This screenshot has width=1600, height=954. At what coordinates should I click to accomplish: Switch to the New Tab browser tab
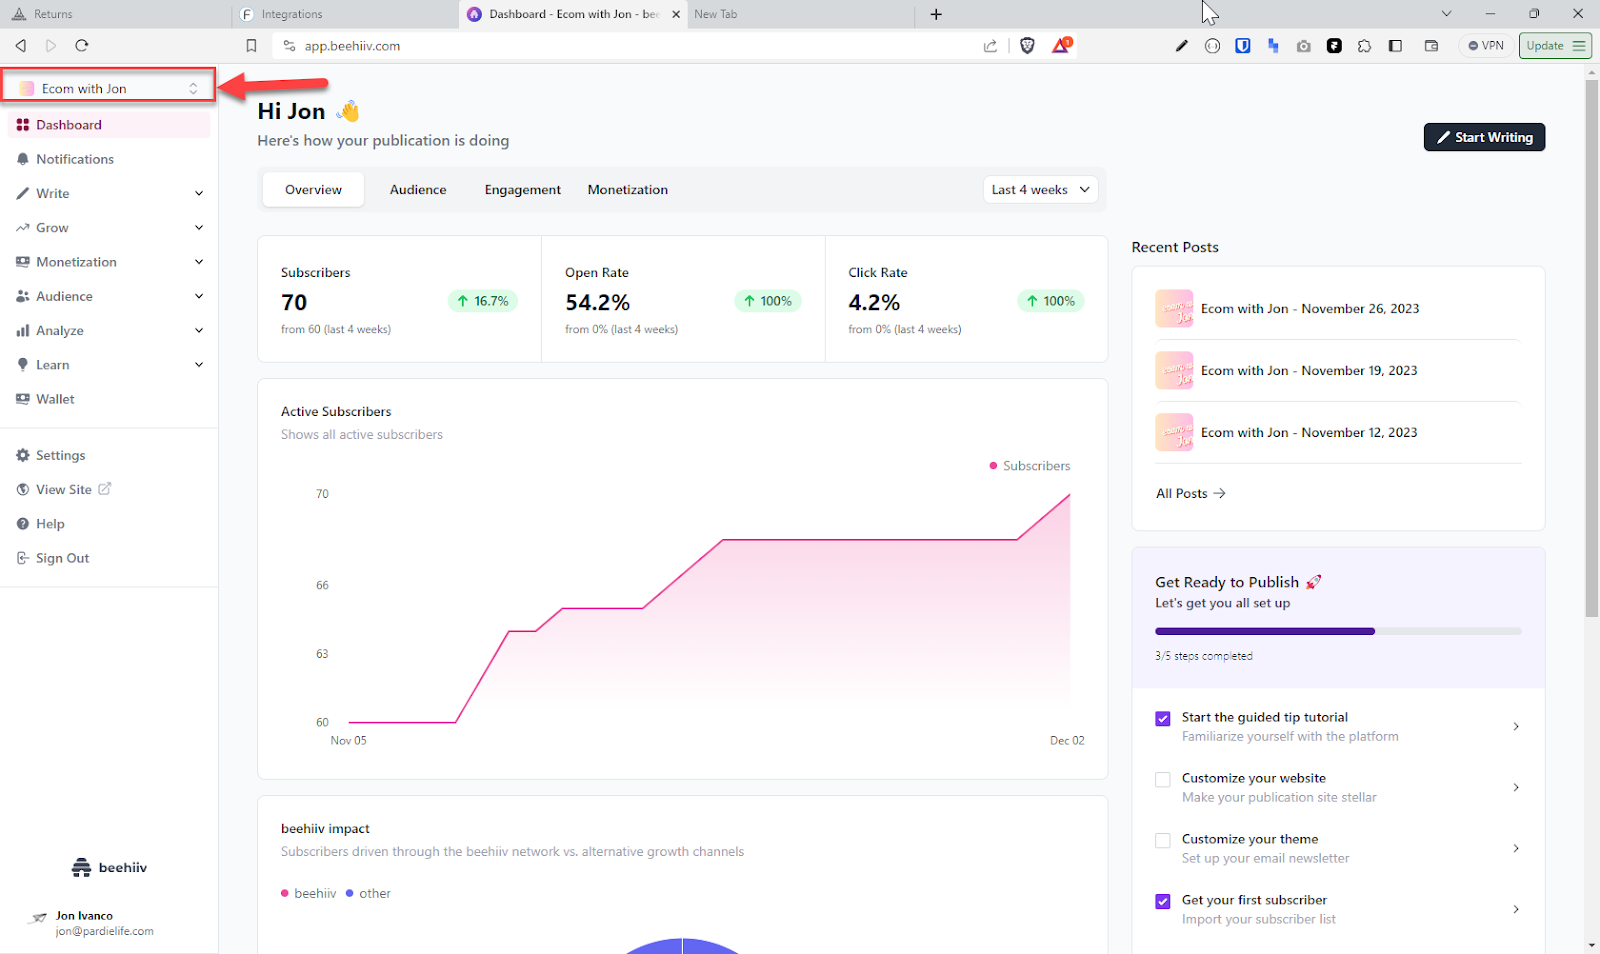(x=800, y=14)
